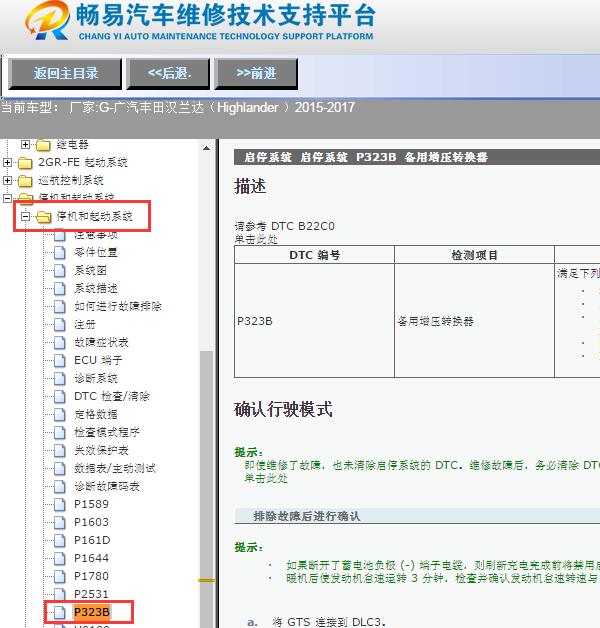Click the P1589 document icon

point(60,505)
